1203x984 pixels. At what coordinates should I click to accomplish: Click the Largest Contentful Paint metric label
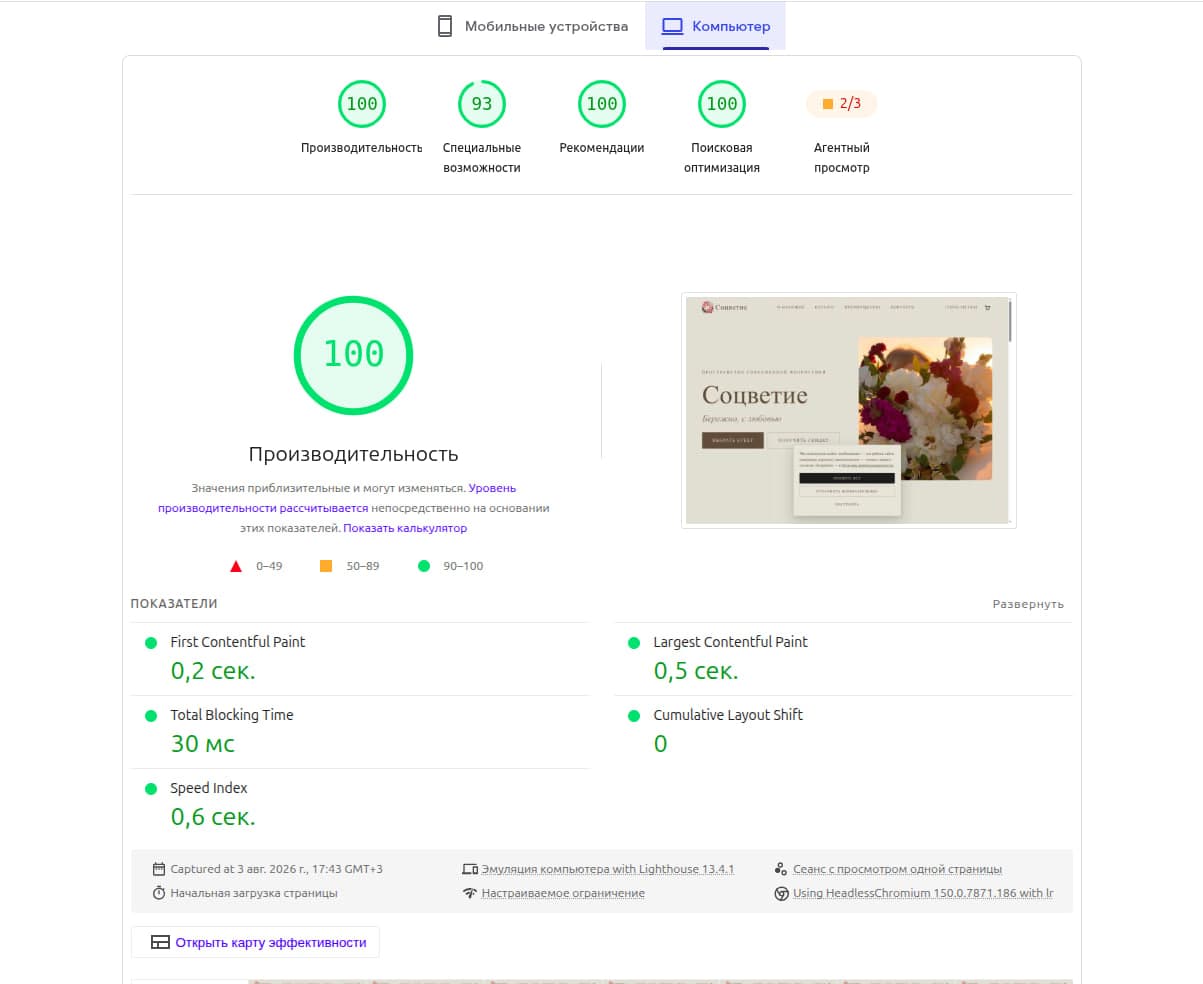[x=730, y=642]
